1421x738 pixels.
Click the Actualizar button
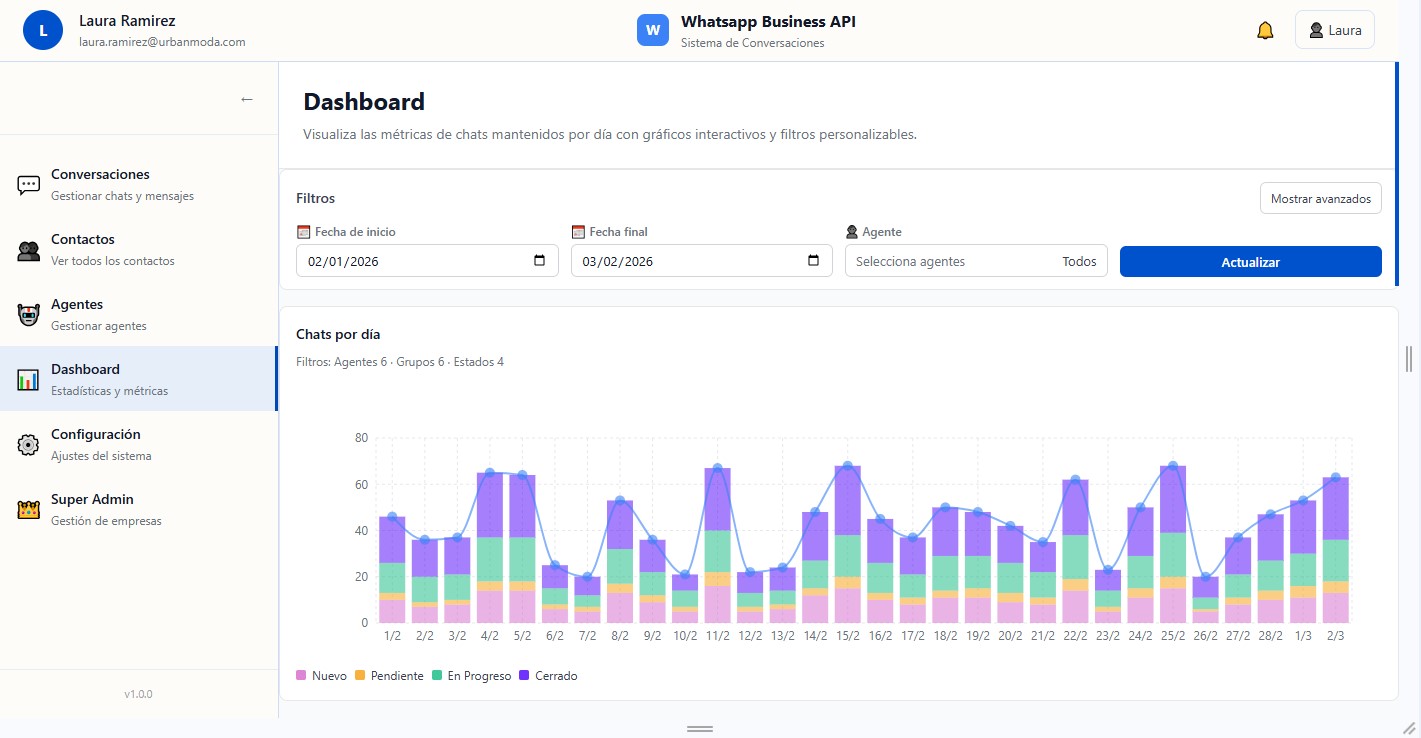pos(1250,262)
